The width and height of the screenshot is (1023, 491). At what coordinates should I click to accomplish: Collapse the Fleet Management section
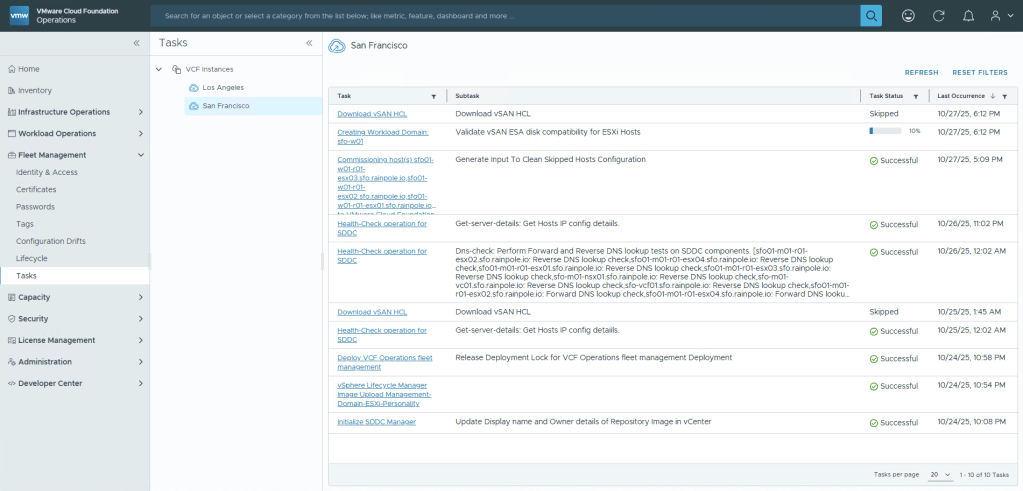point(141,155)
